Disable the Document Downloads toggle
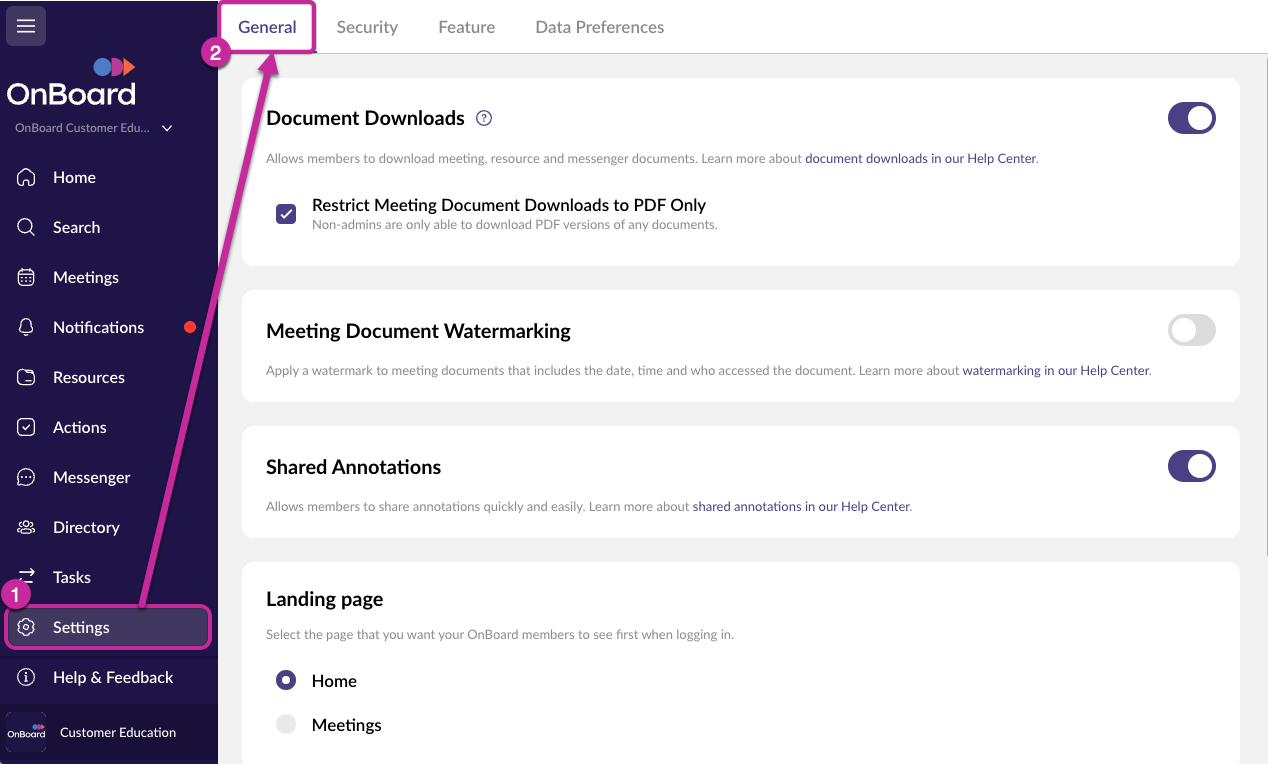 click(x=1191, y=118)
